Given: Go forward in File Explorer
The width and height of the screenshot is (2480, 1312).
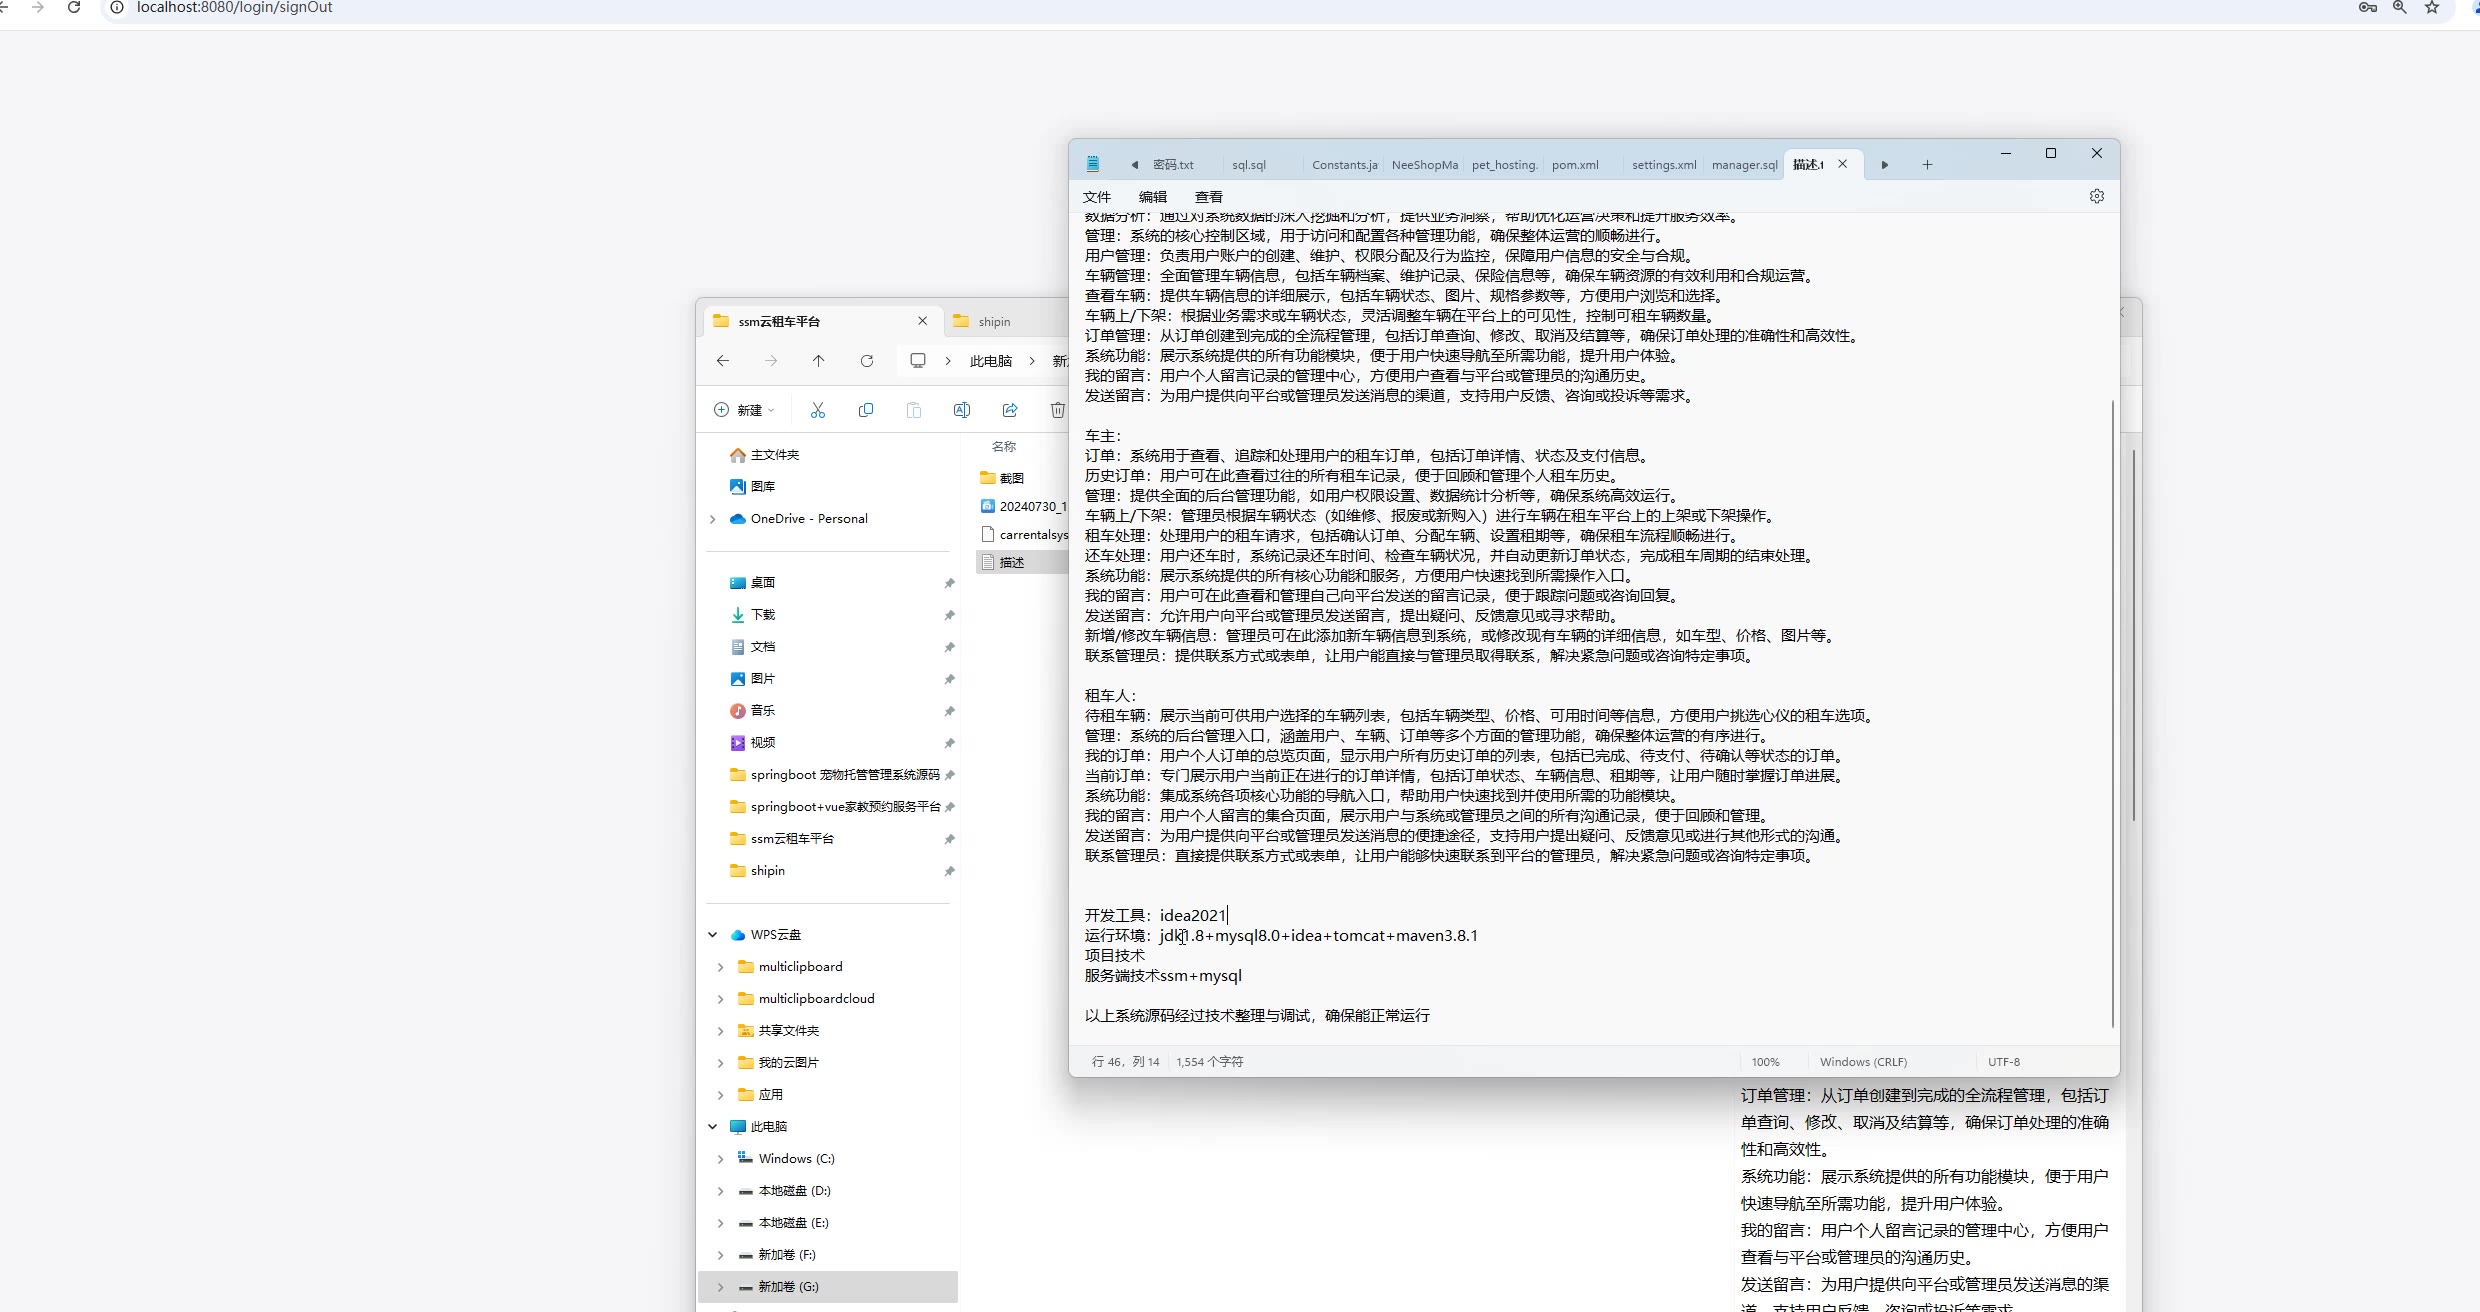Looking at the screenshot, I should click(771, 361).
